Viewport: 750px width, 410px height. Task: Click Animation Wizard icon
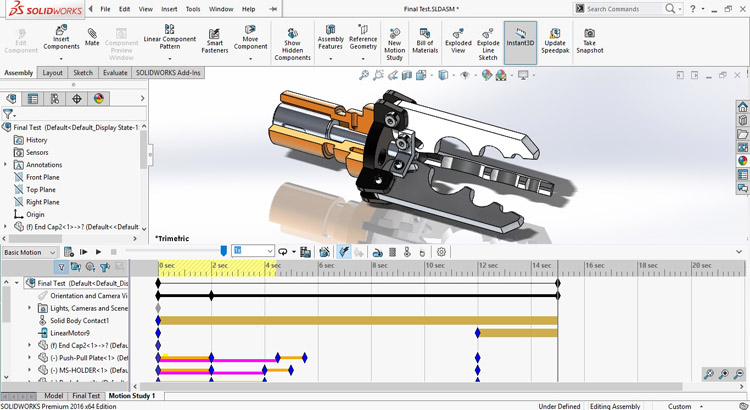(324, 252)
